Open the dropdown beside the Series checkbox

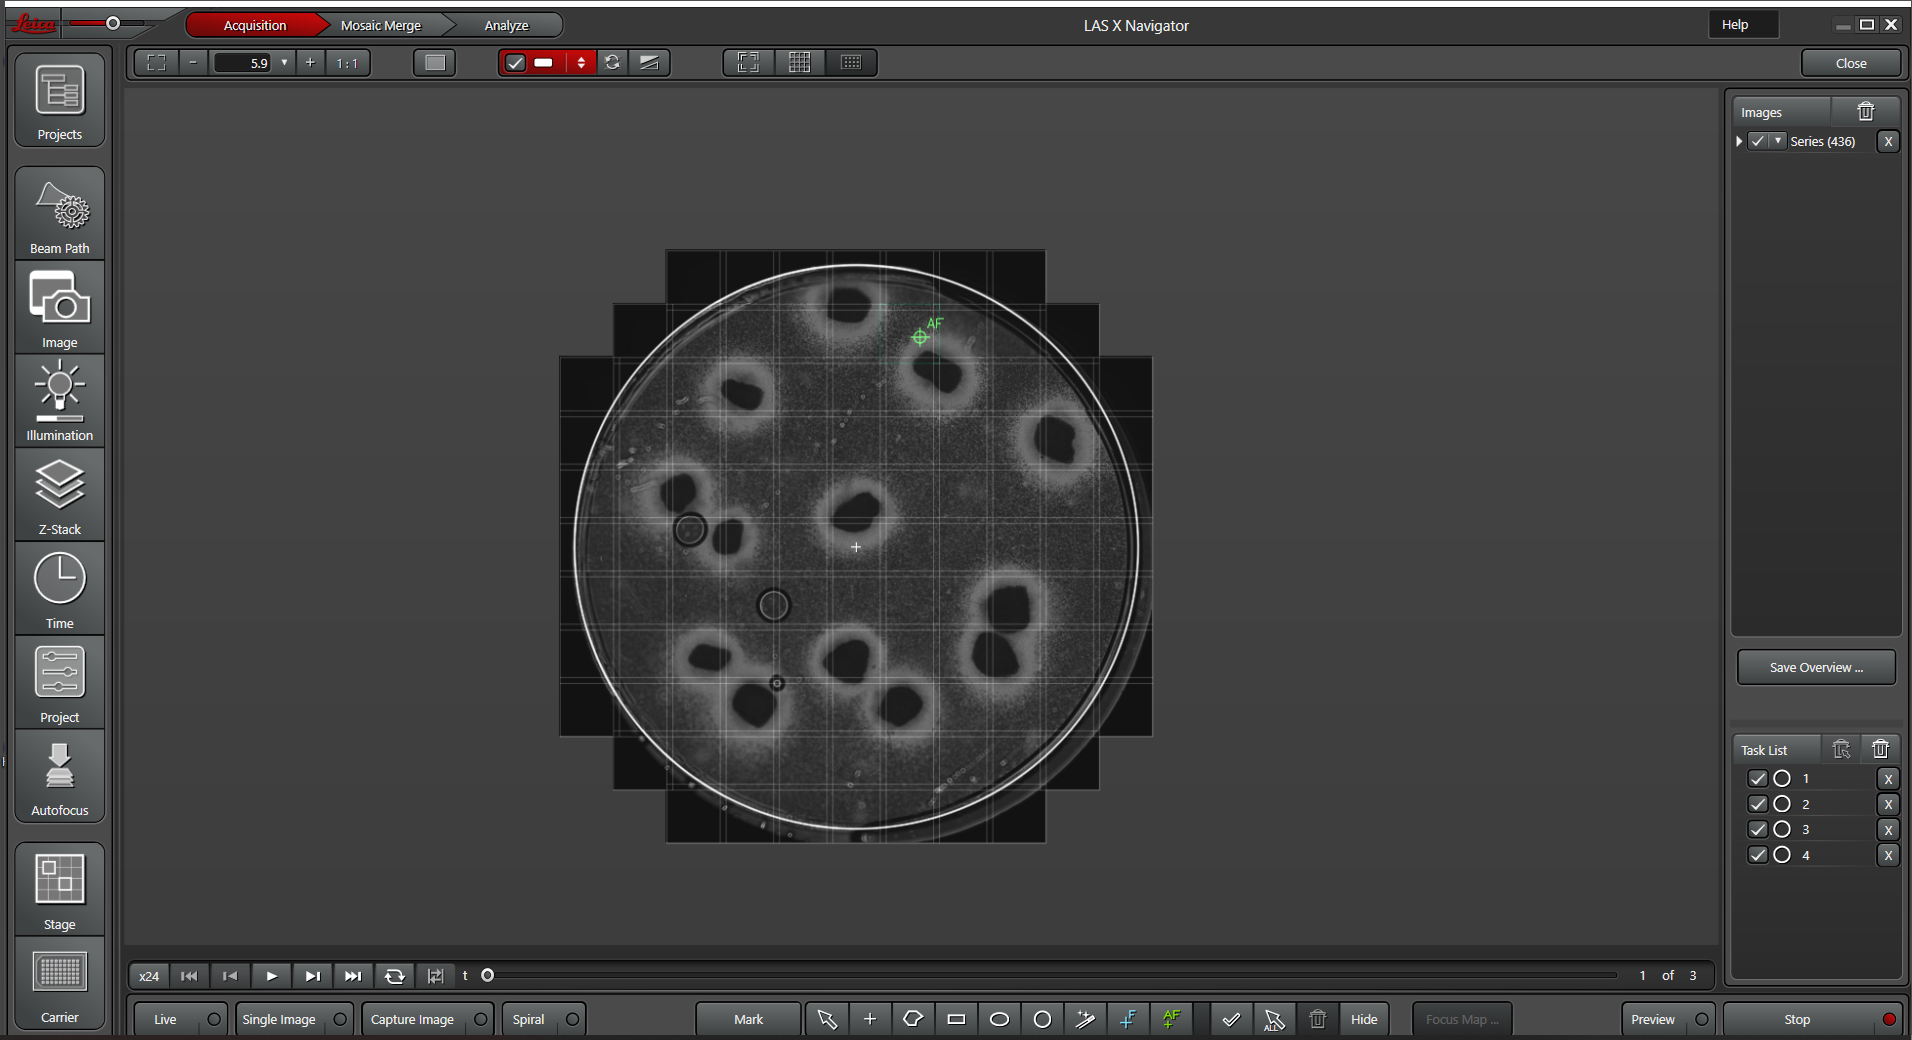point(1777,141)
